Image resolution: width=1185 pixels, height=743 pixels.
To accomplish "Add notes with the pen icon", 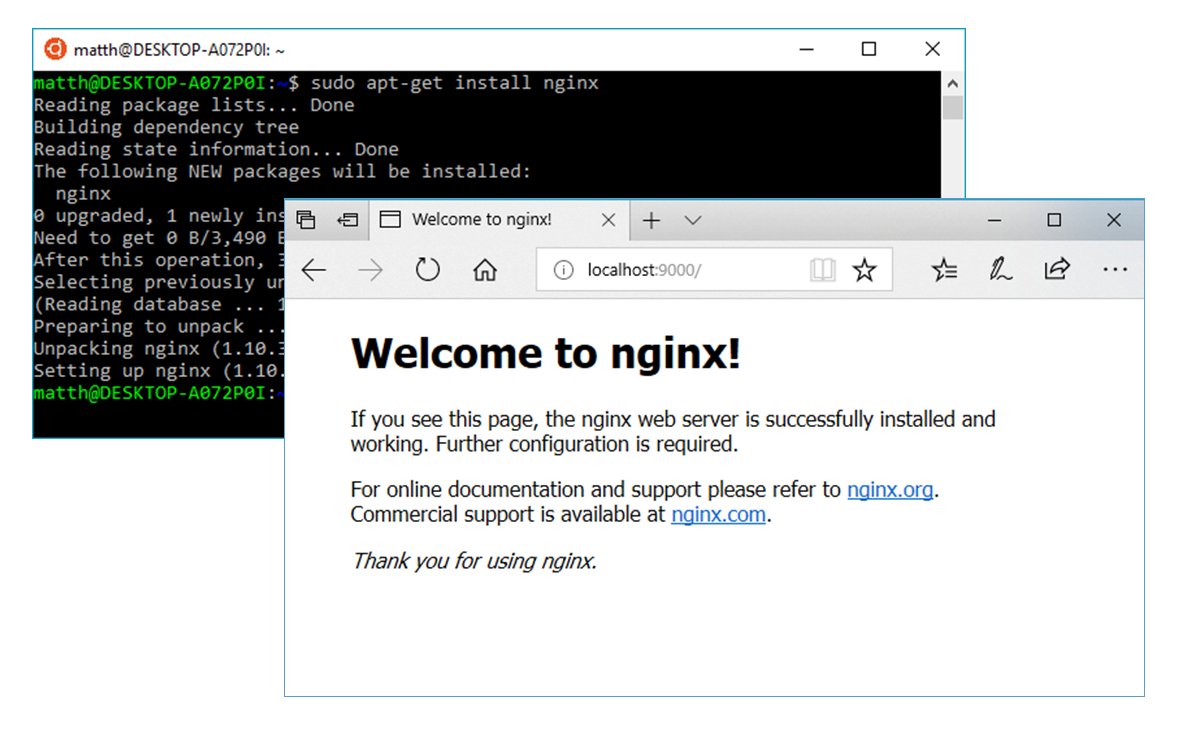I will tap(1001, 269).
